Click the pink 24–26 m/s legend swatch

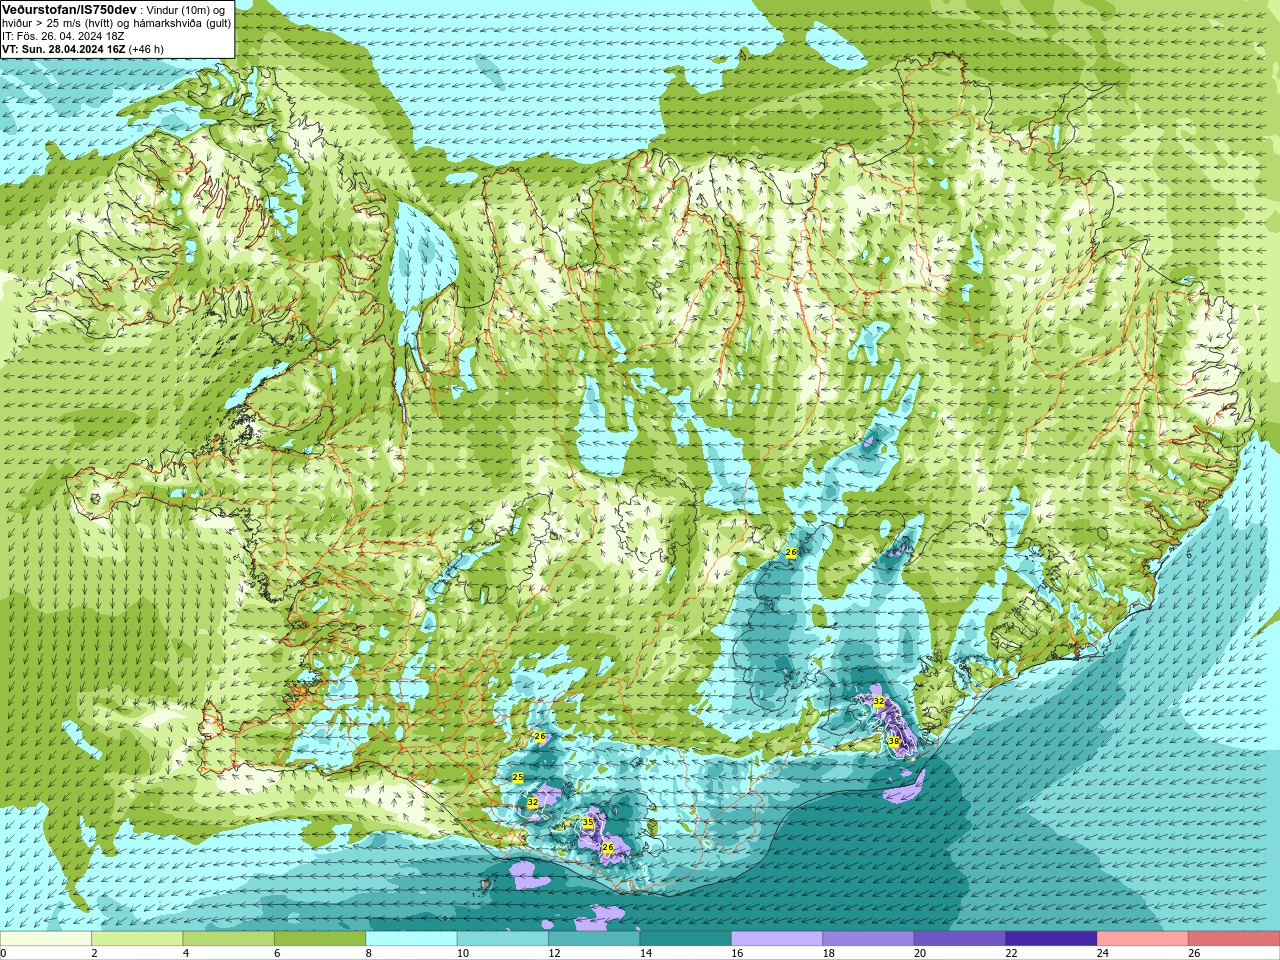tap(1143, 939)
